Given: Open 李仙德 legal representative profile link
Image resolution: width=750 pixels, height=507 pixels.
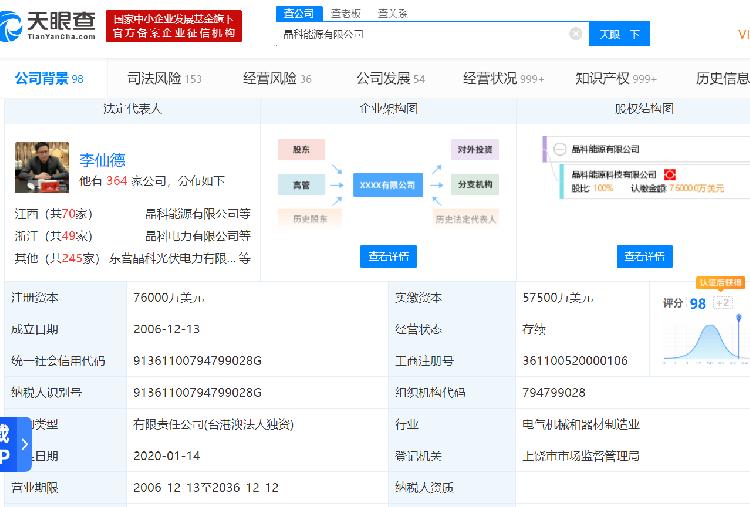Looking at the screenshot, I should click(102, 160).
